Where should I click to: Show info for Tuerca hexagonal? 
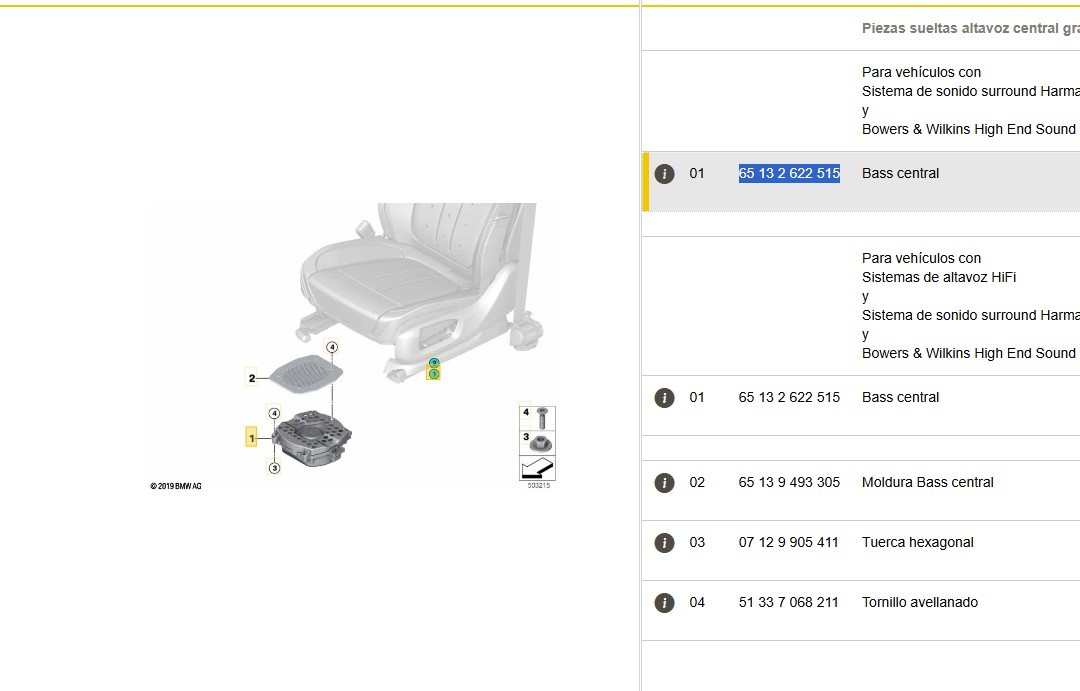point(664,543)
